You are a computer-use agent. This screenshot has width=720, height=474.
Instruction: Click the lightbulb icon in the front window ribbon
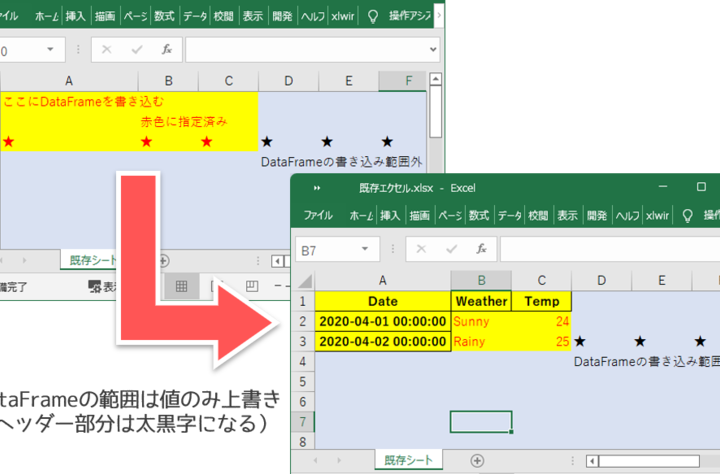click(x=687, y=215)
